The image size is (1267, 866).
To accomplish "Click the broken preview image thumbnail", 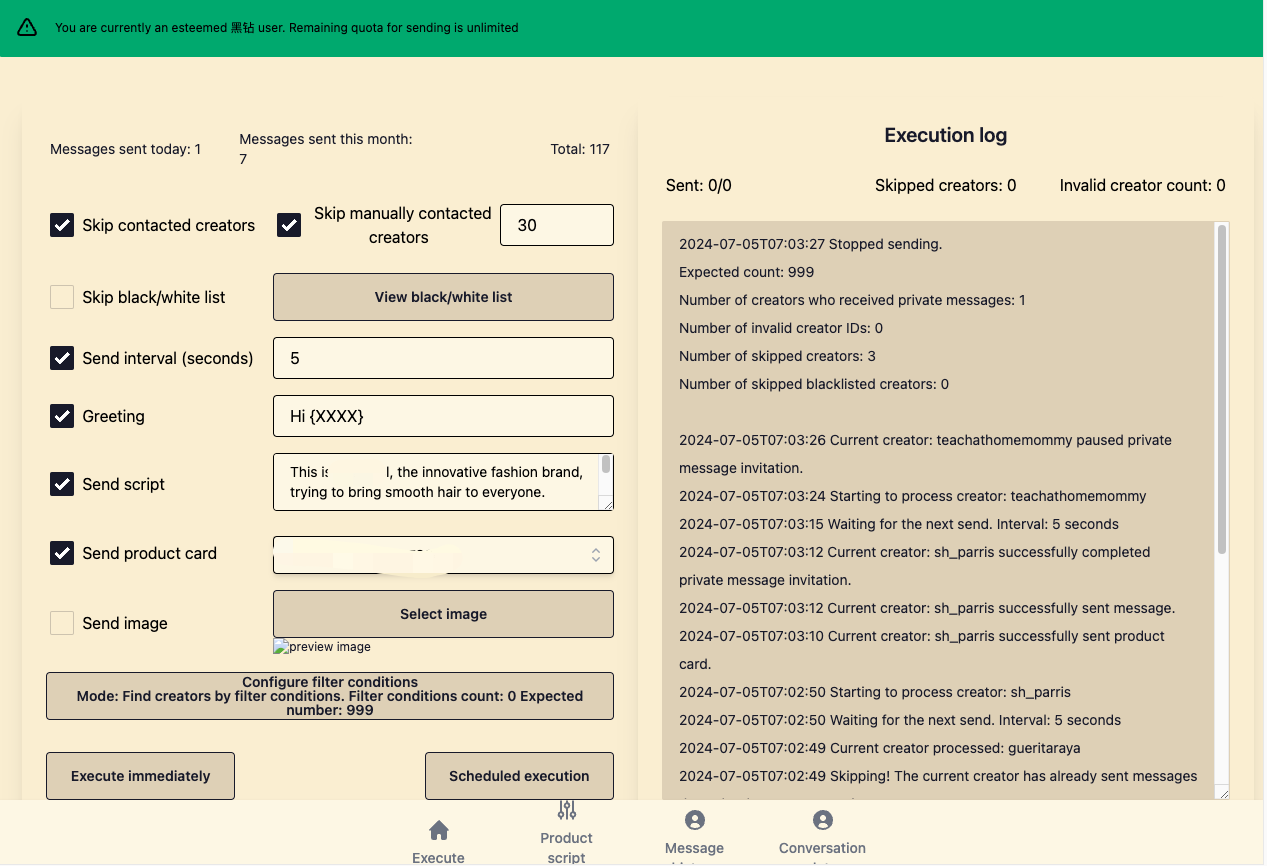I will point(322,647).
